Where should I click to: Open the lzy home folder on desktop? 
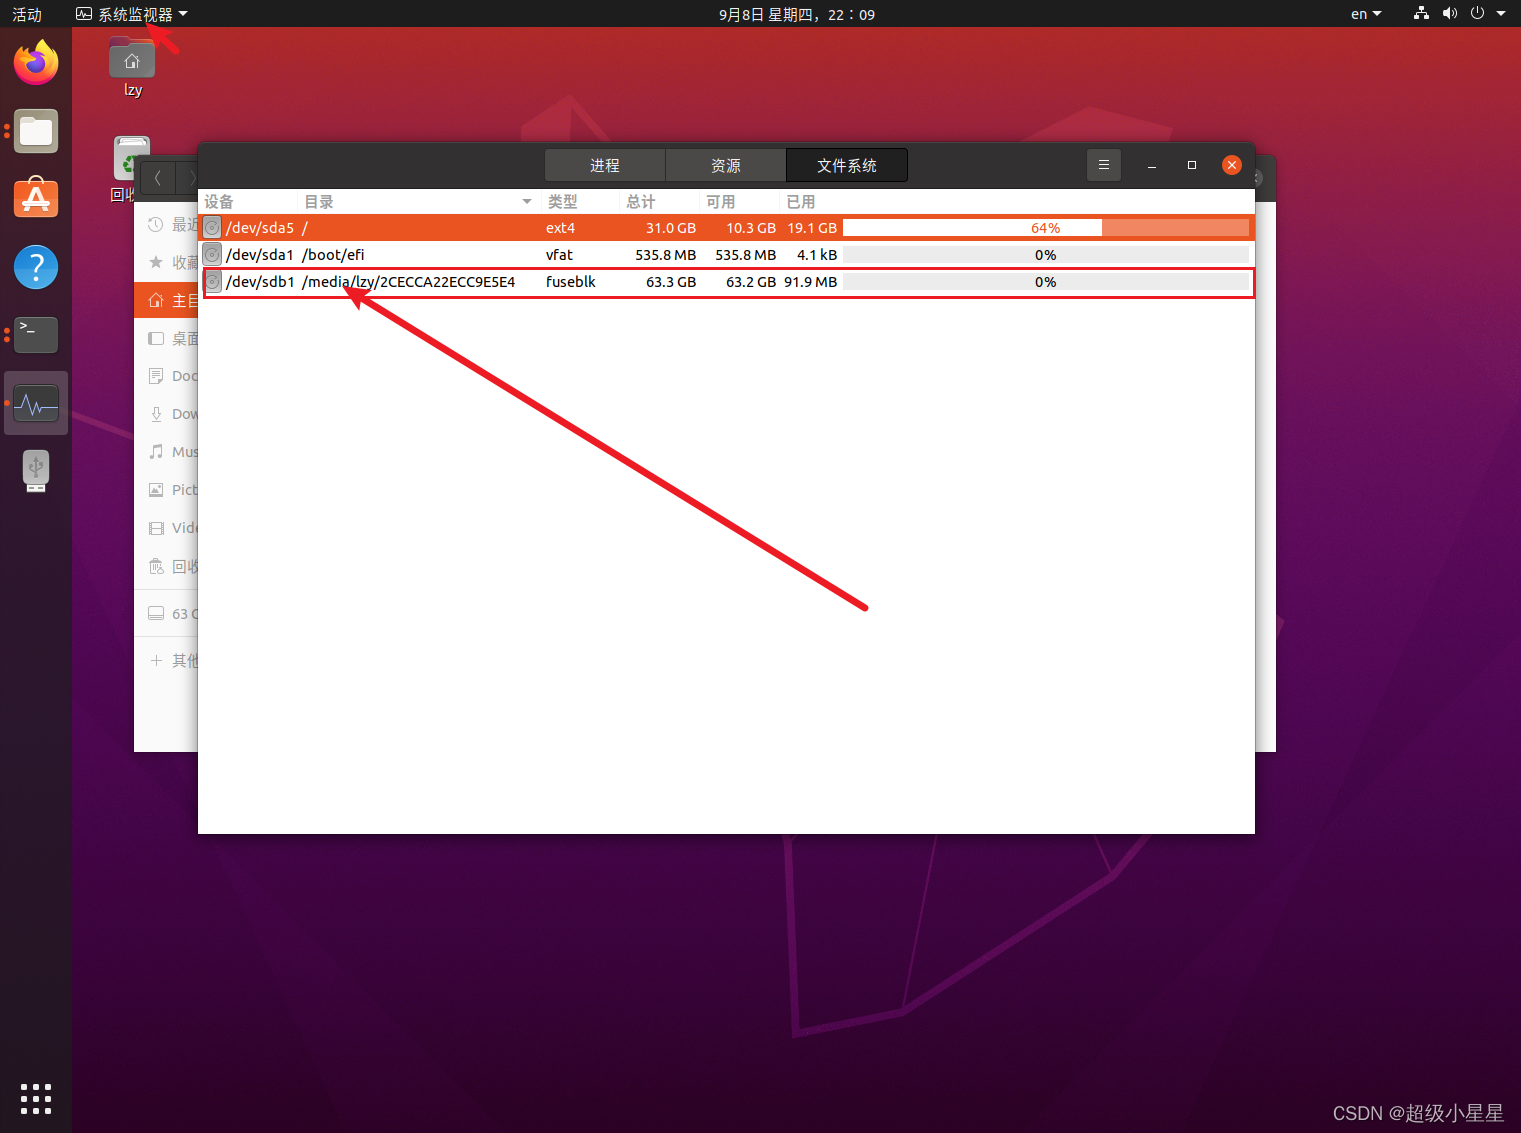pos(132,67)
